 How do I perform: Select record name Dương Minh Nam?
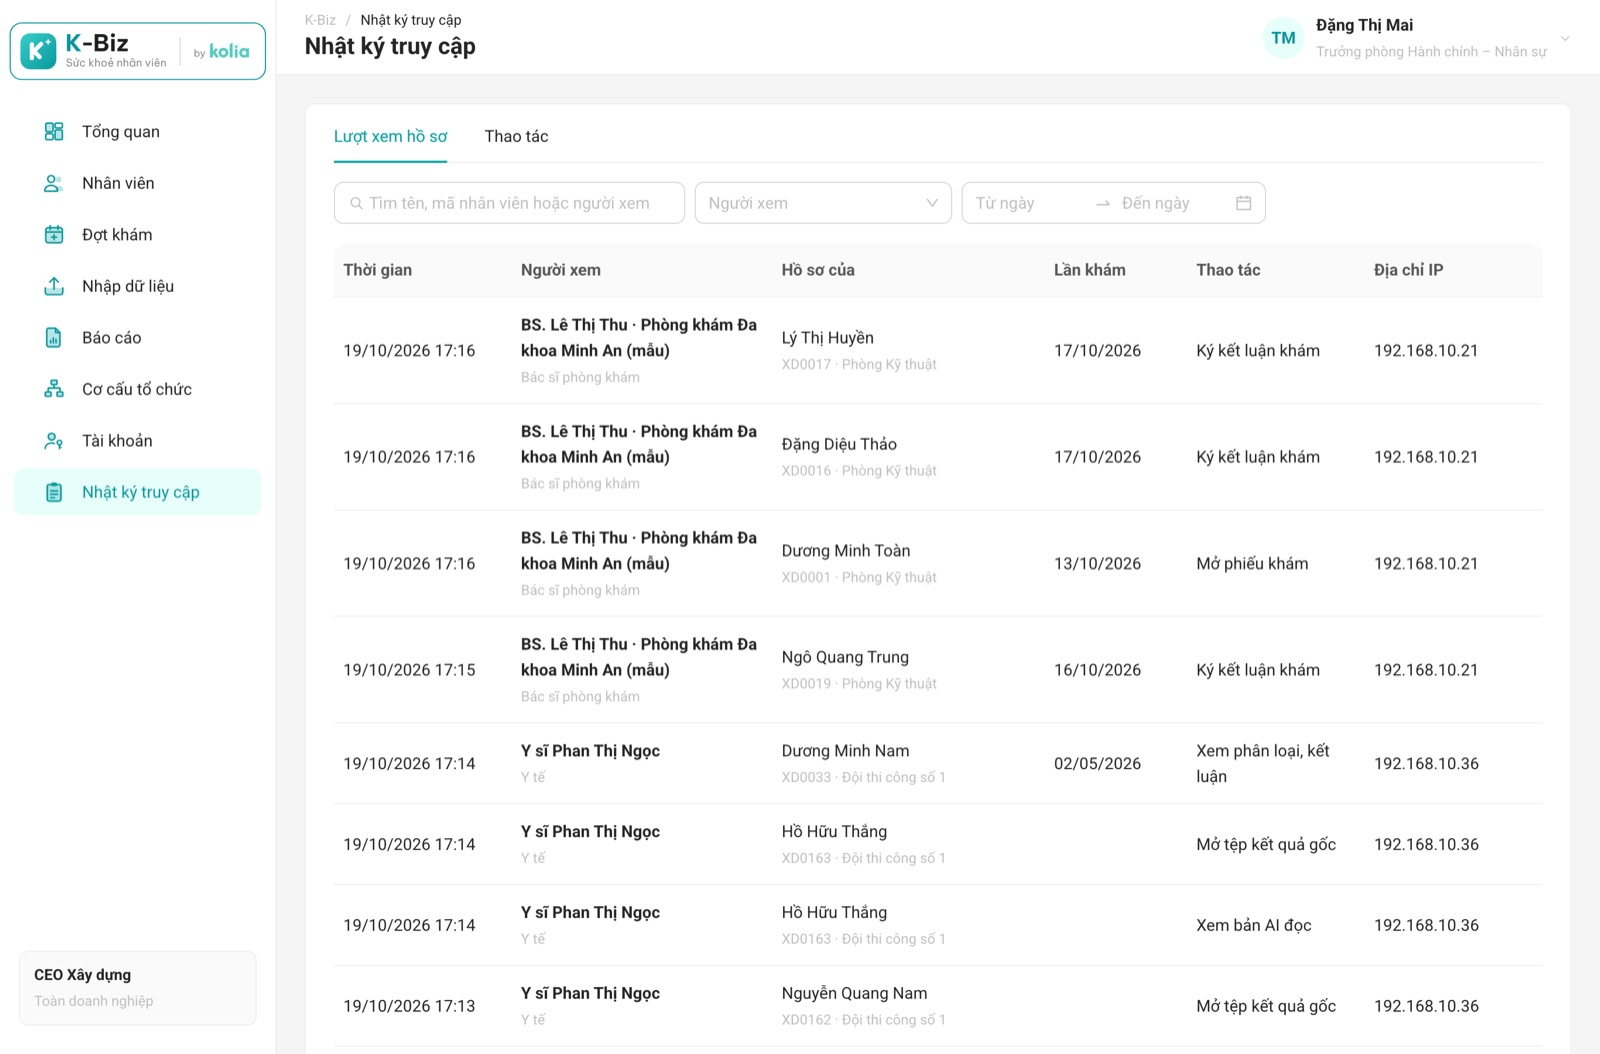tap(846, 751)
